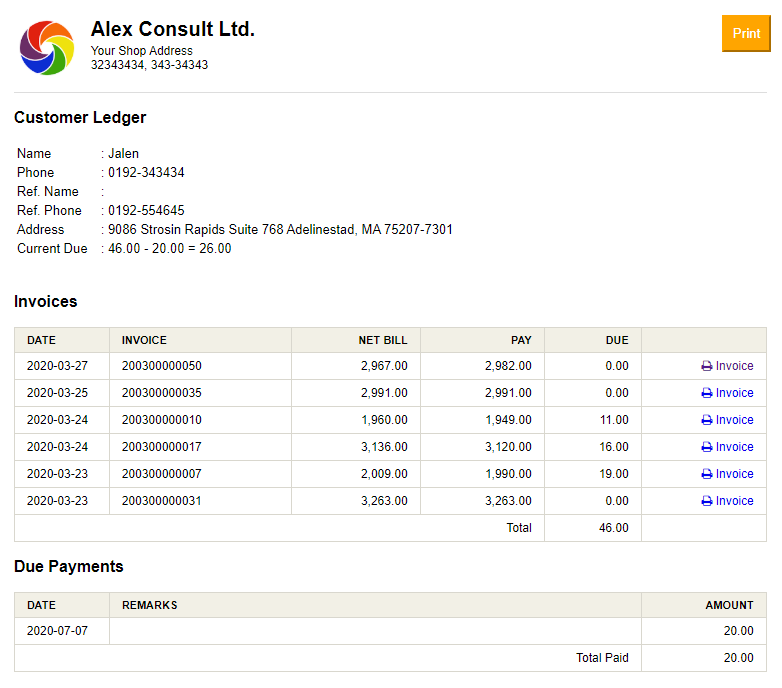Screen dimensions: 782x688
Task: Click printer icon for invoice 200300000050
Action: [707, 366]
